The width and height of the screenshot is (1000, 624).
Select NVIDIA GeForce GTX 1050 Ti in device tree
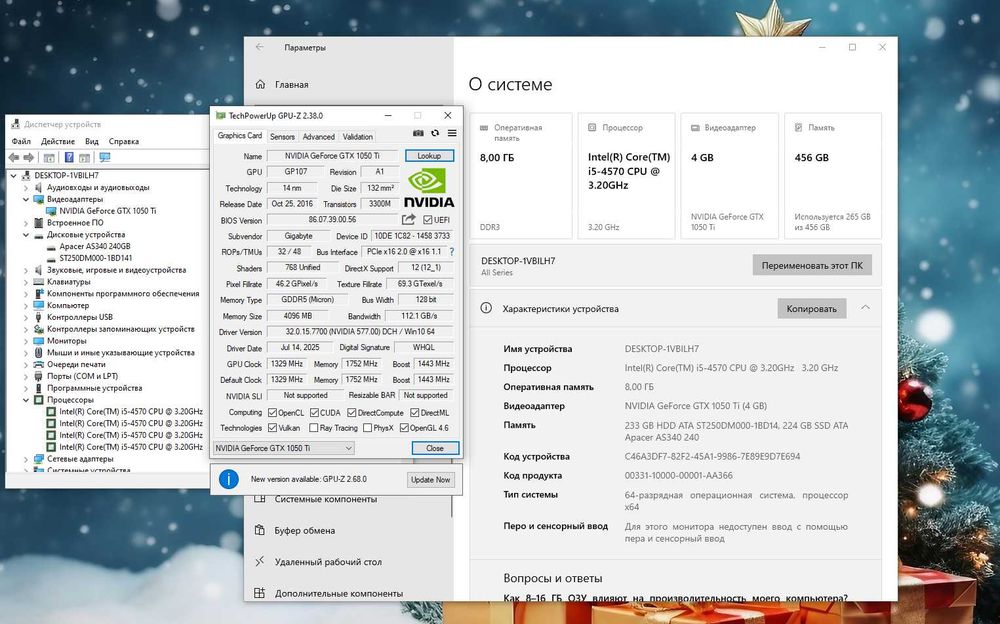coord(108,211)
